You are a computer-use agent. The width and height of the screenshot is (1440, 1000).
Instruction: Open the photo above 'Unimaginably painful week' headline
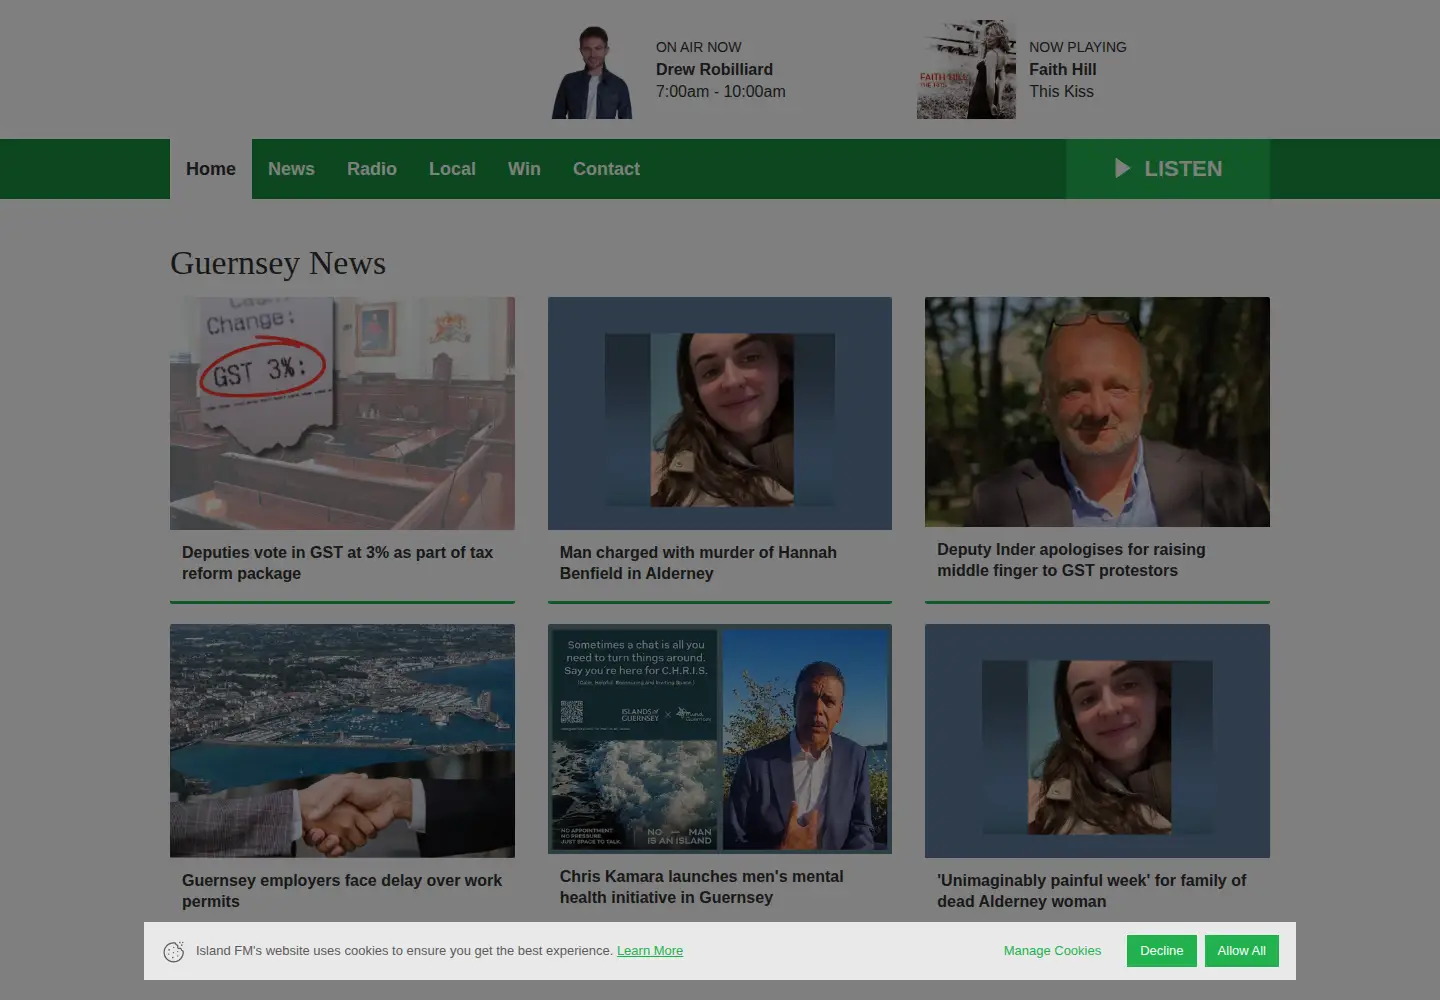tap(1097, 741)
